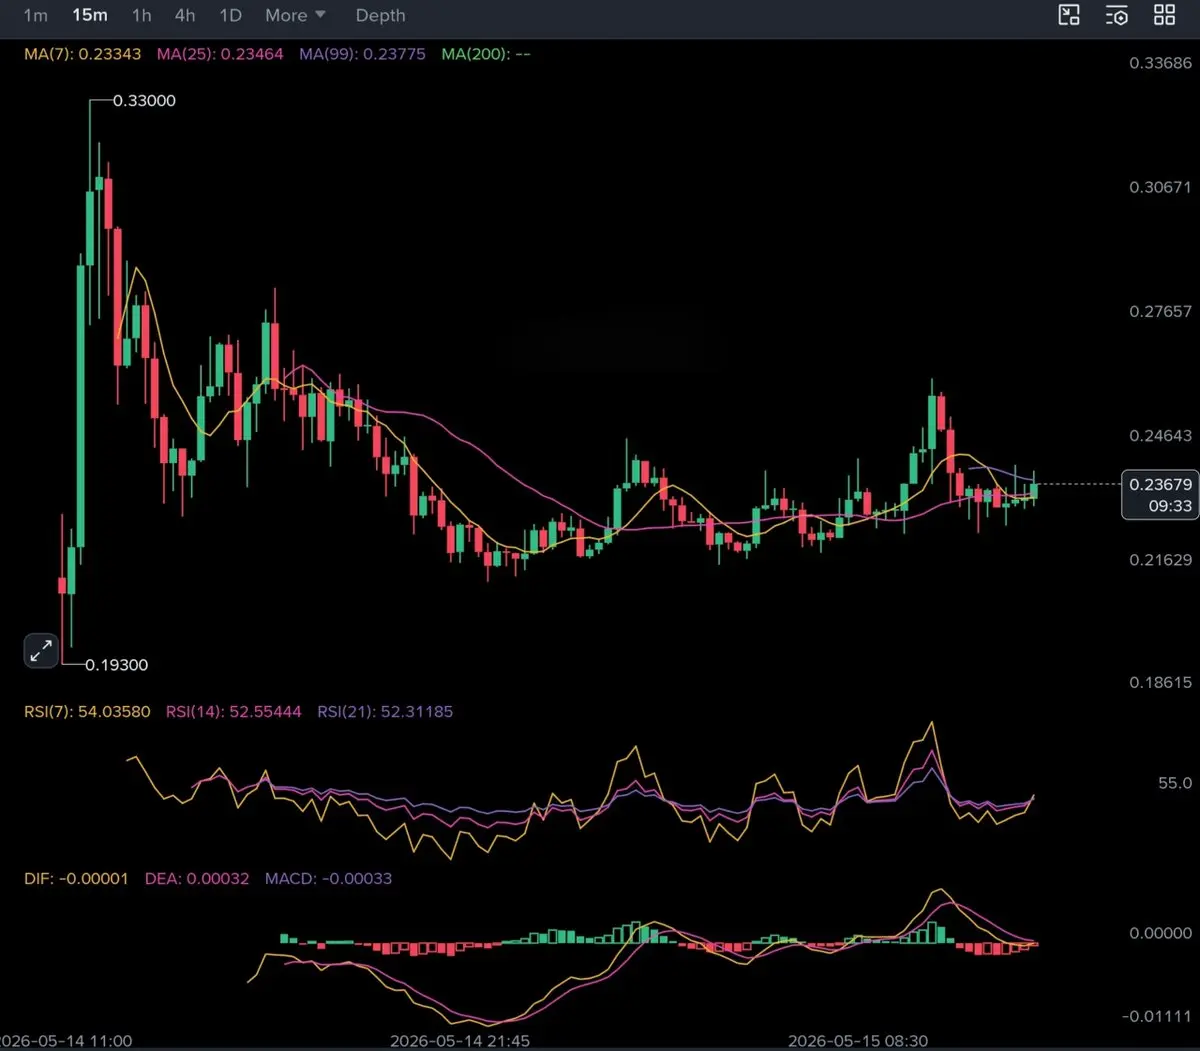
Task: Click the MACD value label
Action: tap(328, 879)
